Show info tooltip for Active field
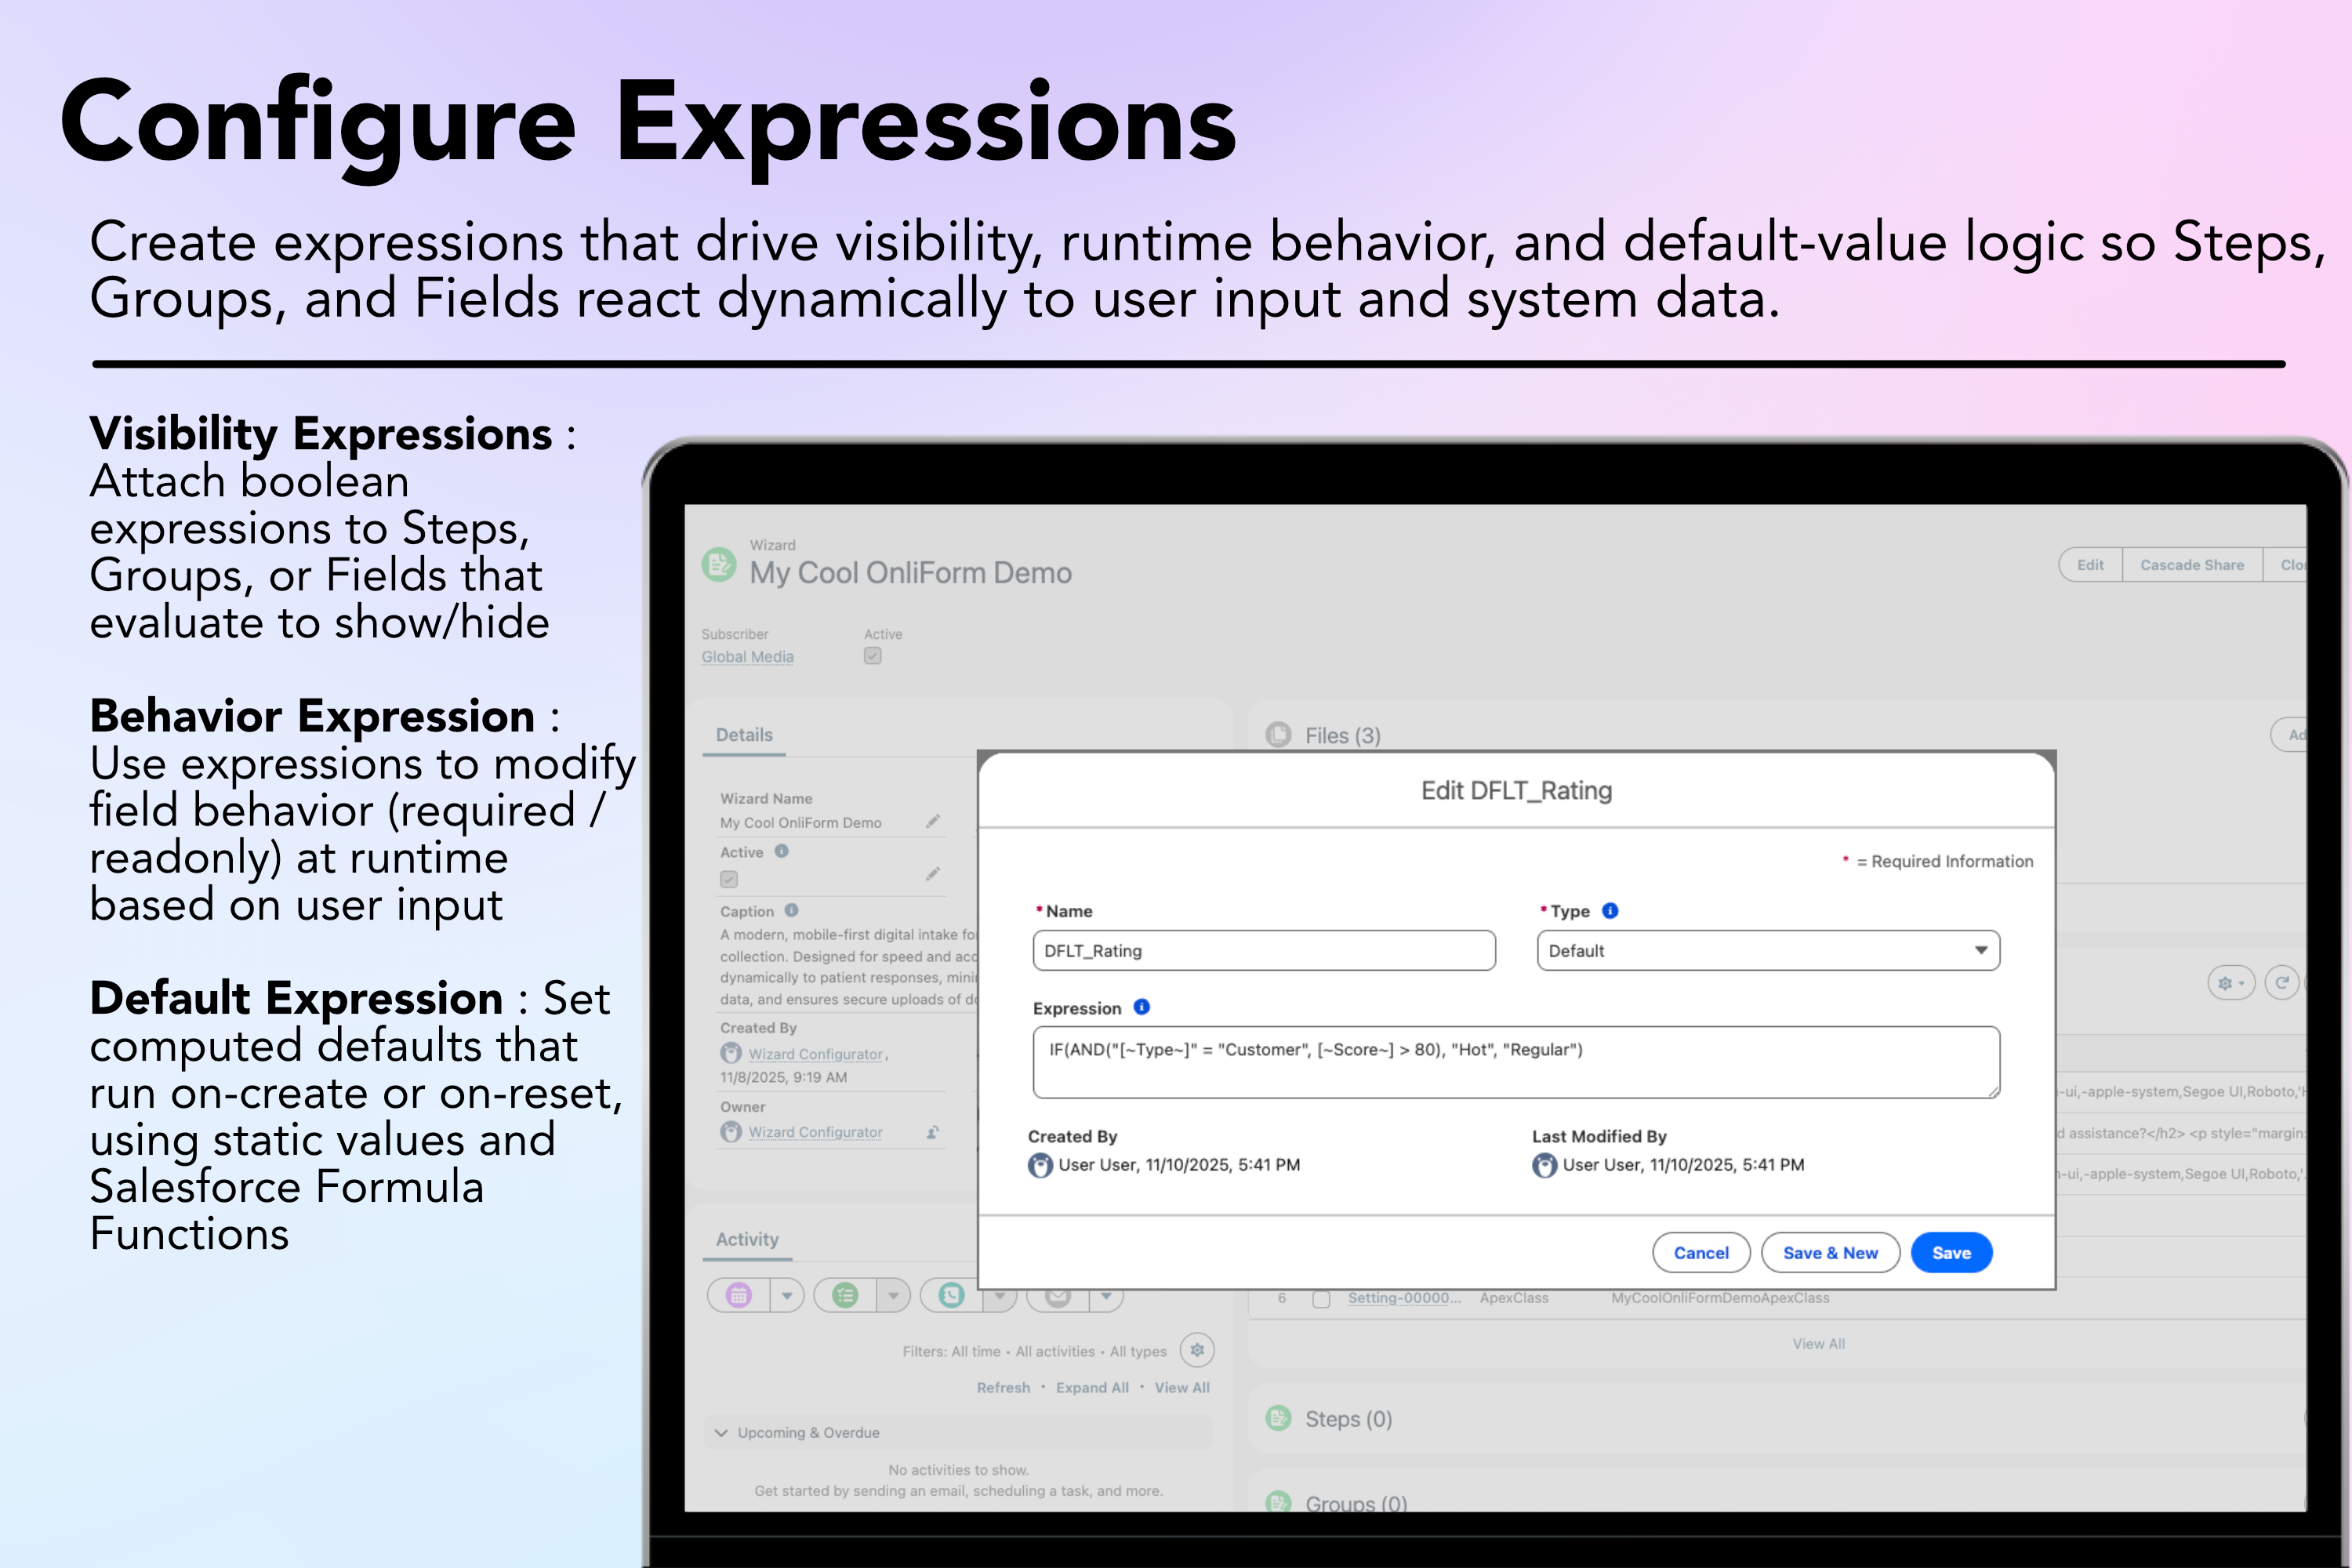Image resolution: width=2352 pixels, height=1568 pixels. (782, 851)
